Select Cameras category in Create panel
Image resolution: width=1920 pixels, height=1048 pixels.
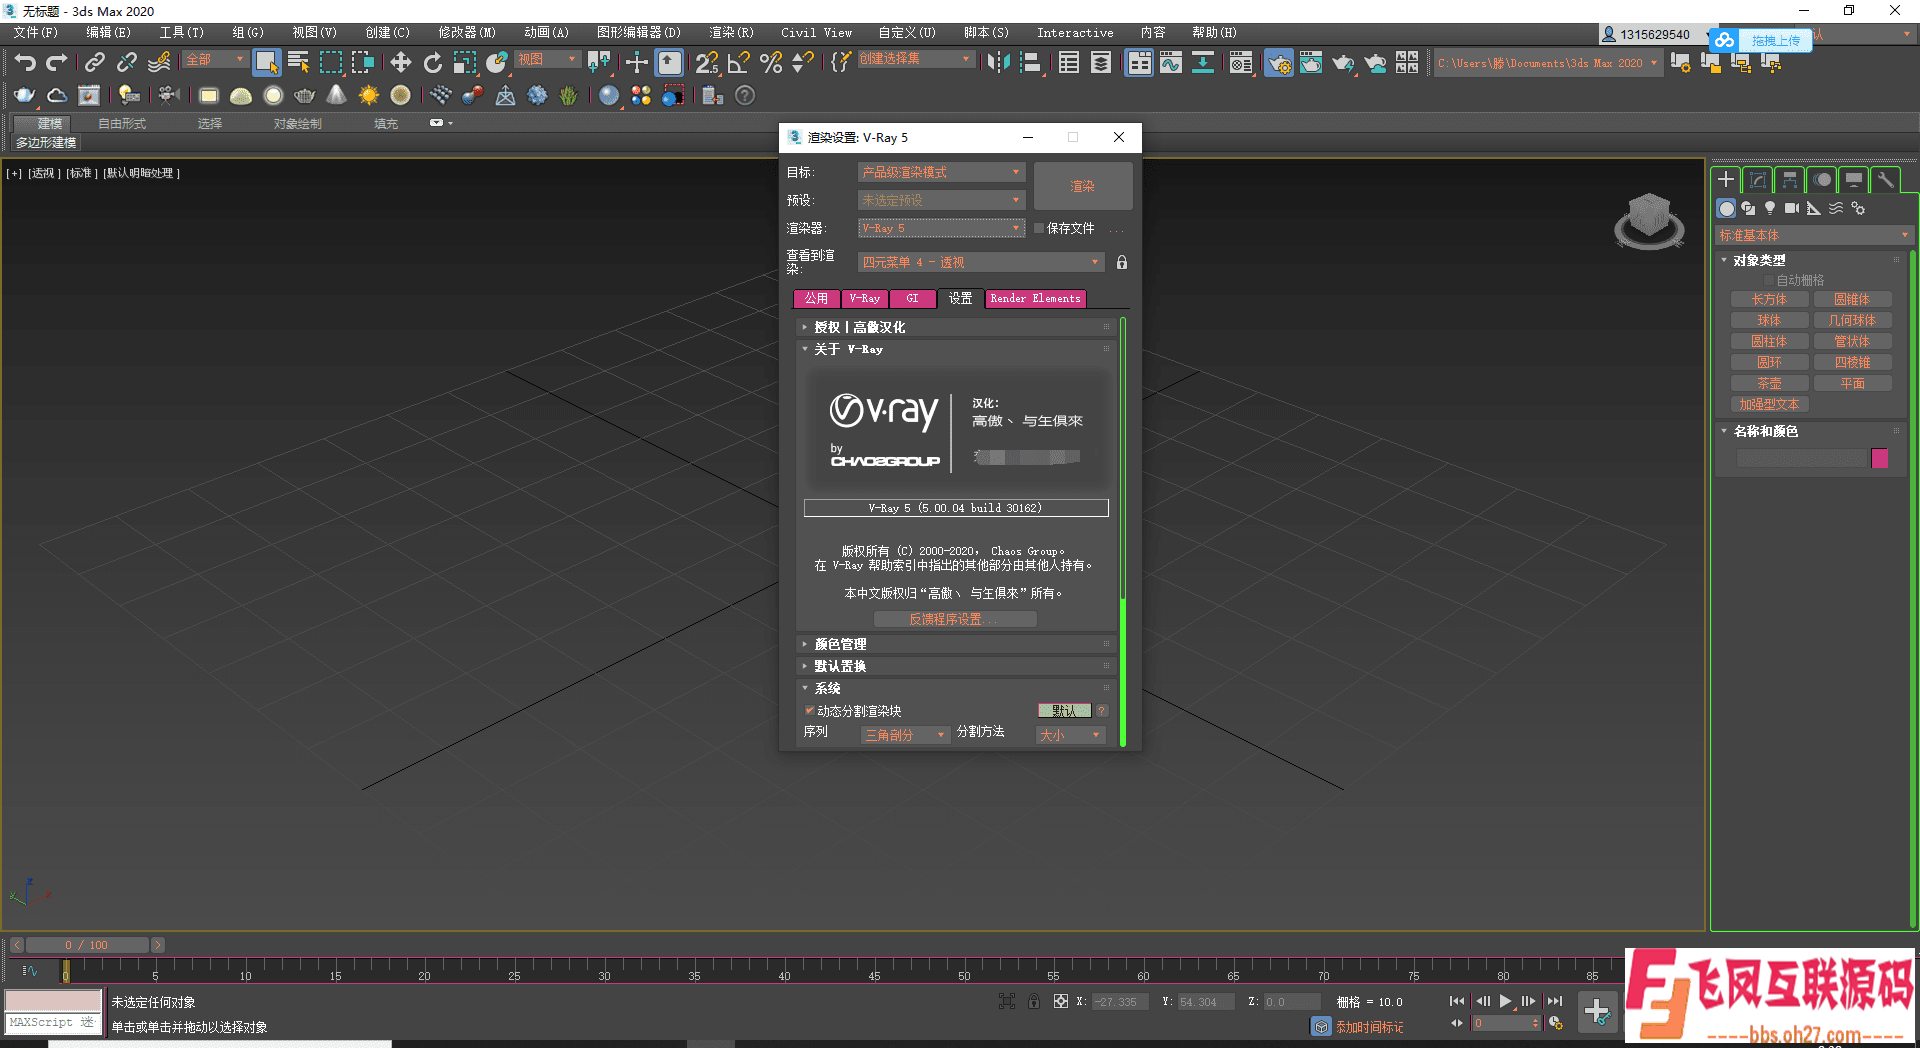[x=1792, y=208]
